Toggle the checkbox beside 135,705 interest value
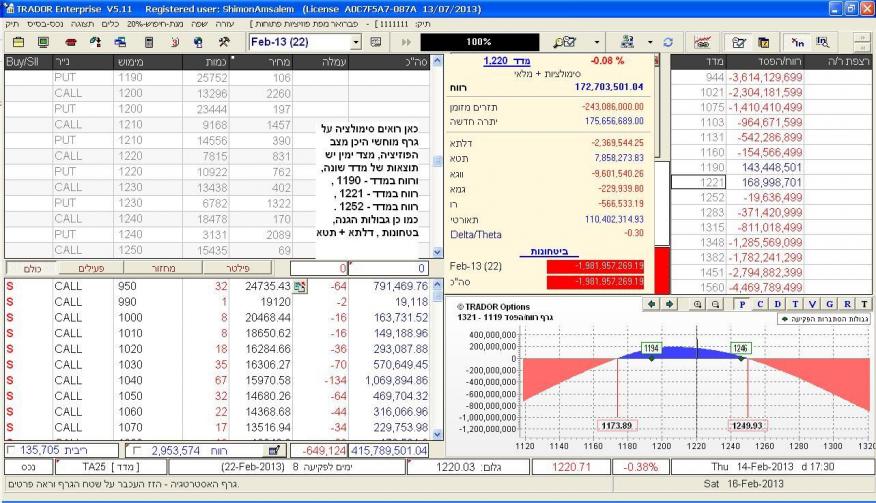This screenshot has width=876, height=503. point(12,451)
